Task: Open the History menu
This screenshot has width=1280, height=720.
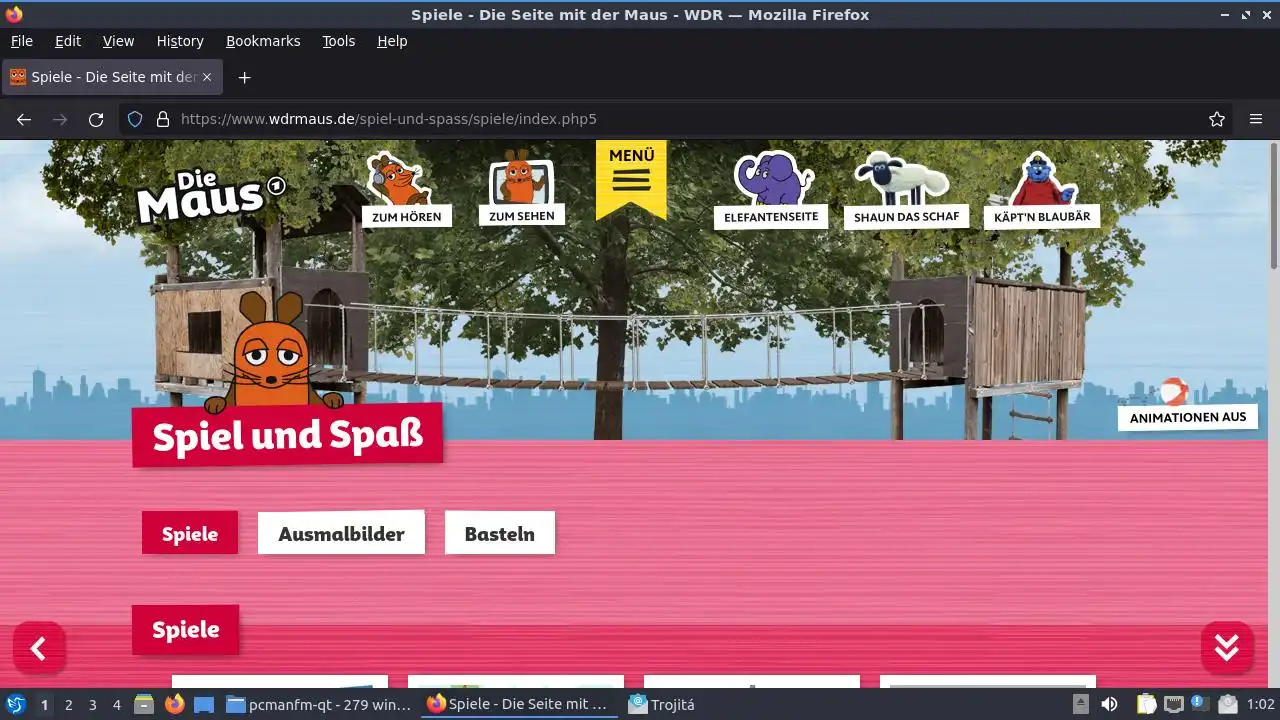Action: (x=180, y=41)
